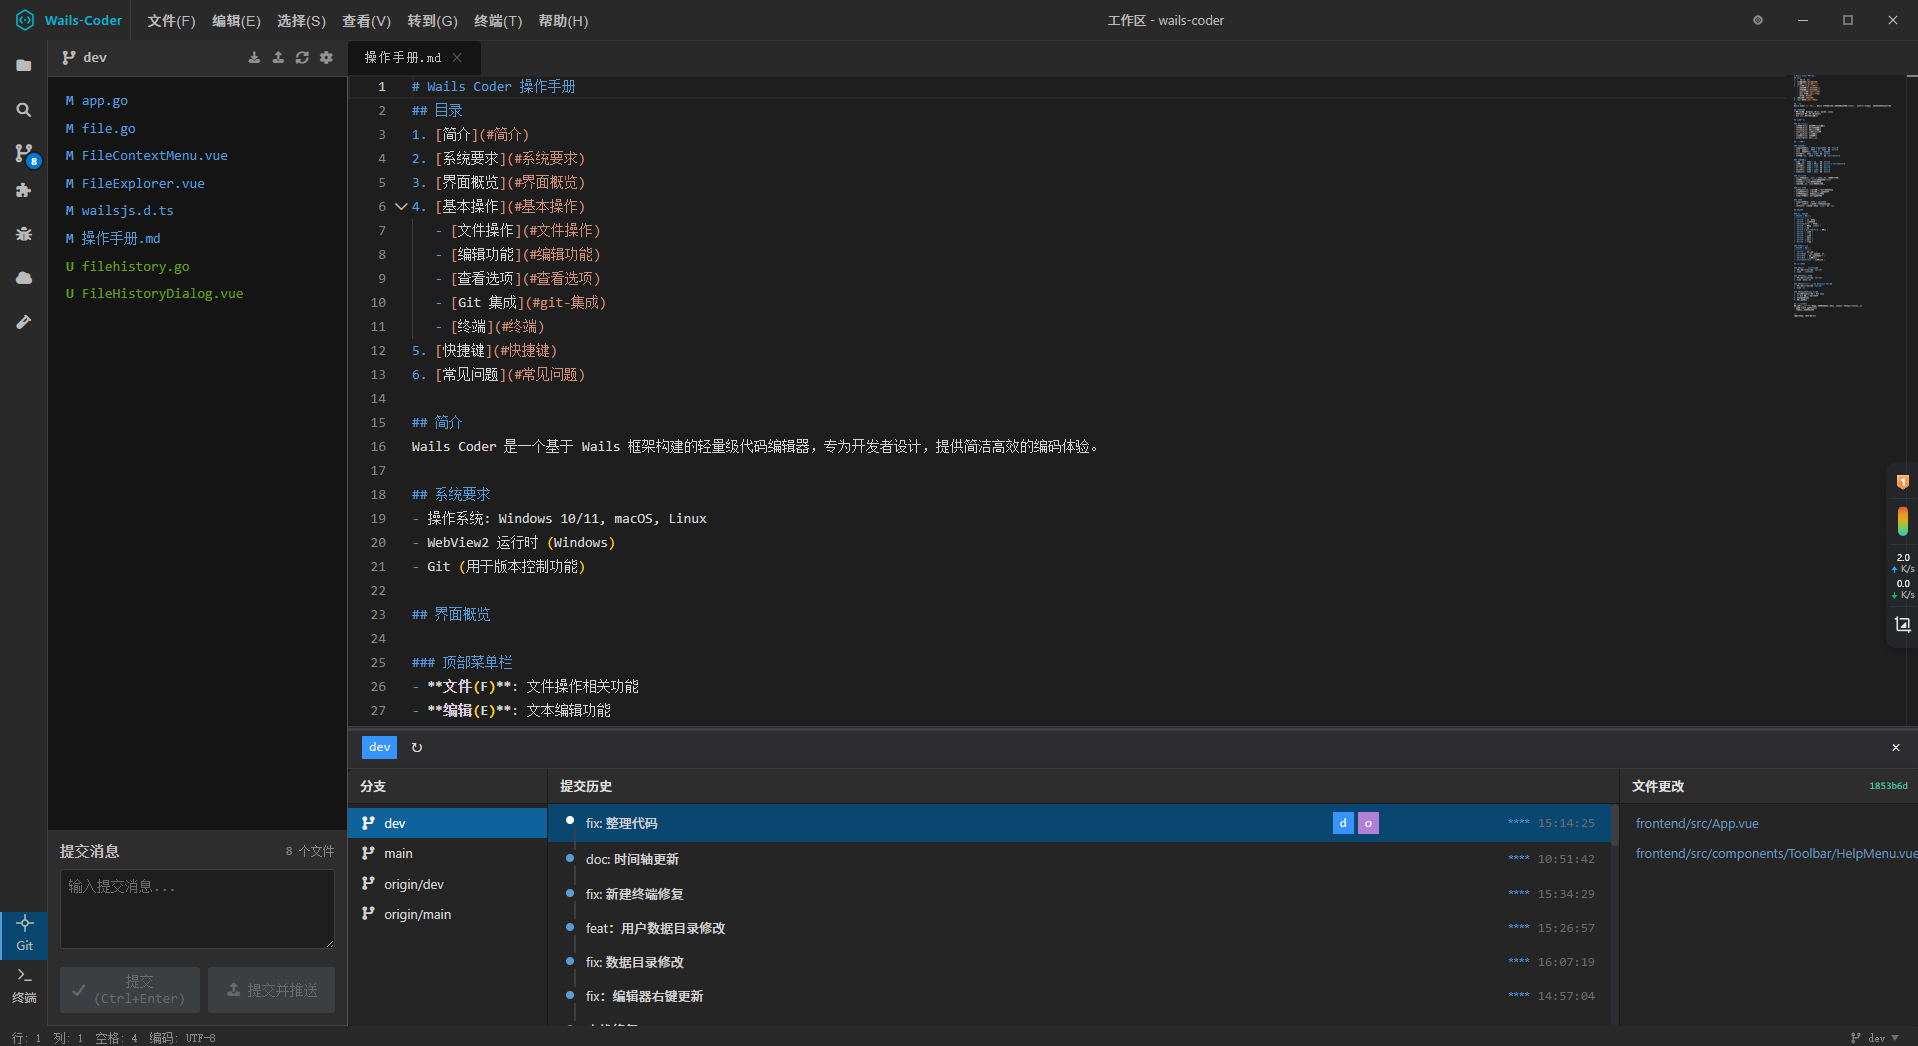
Task: Select commit 'fix: 数据目录修改'
Action: point(1080,962)
